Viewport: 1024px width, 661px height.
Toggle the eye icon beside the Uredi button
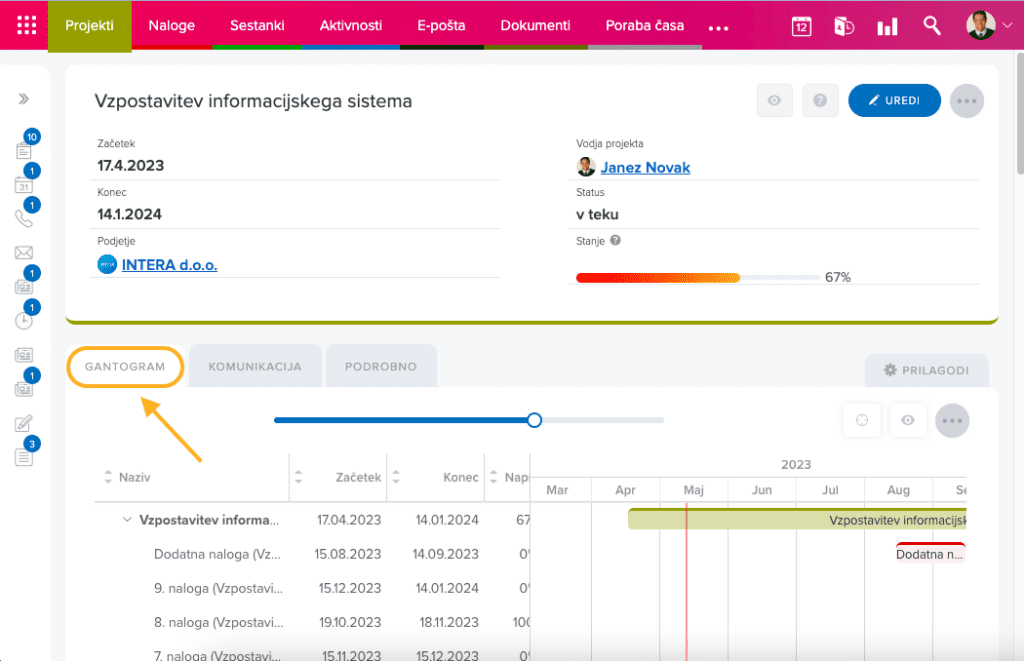point(774,101)
